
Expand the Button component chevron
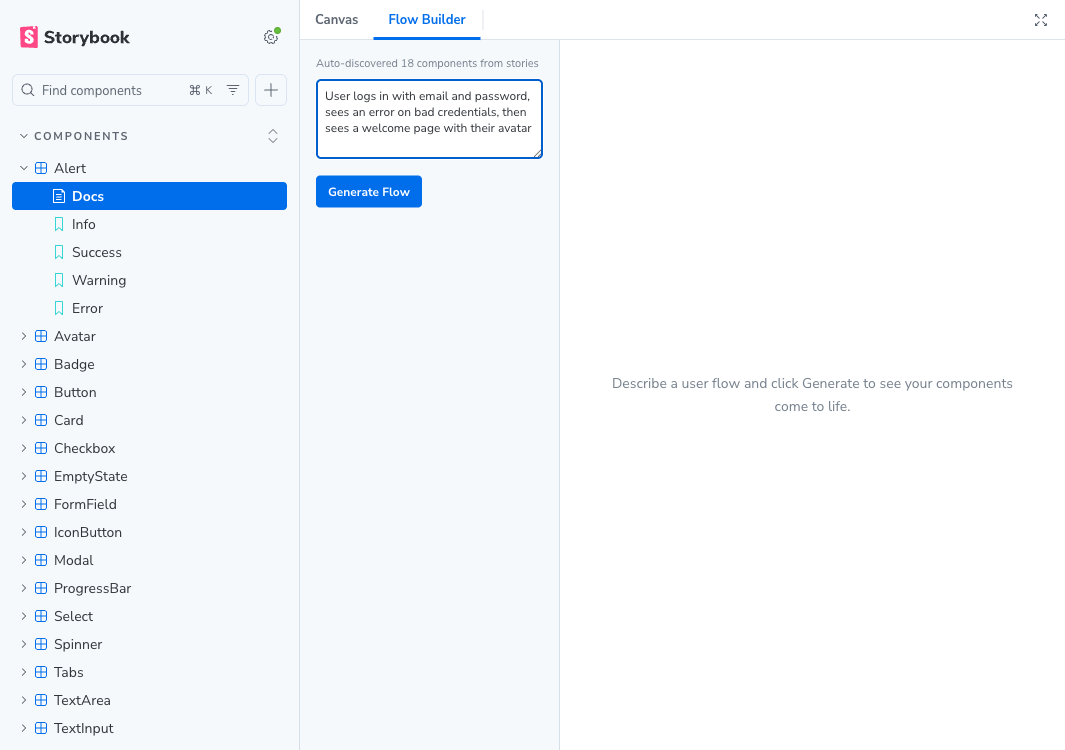tap(24, 392)
